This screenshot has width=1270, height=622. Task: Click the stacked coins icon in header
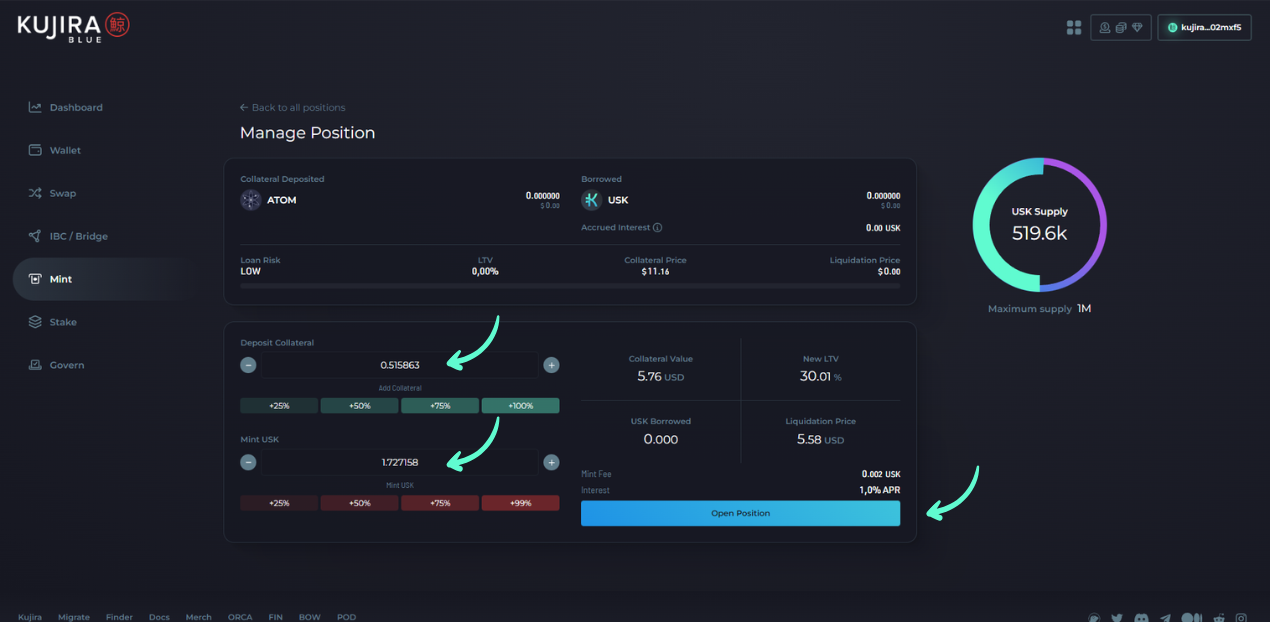click(x=1121, y=28)
